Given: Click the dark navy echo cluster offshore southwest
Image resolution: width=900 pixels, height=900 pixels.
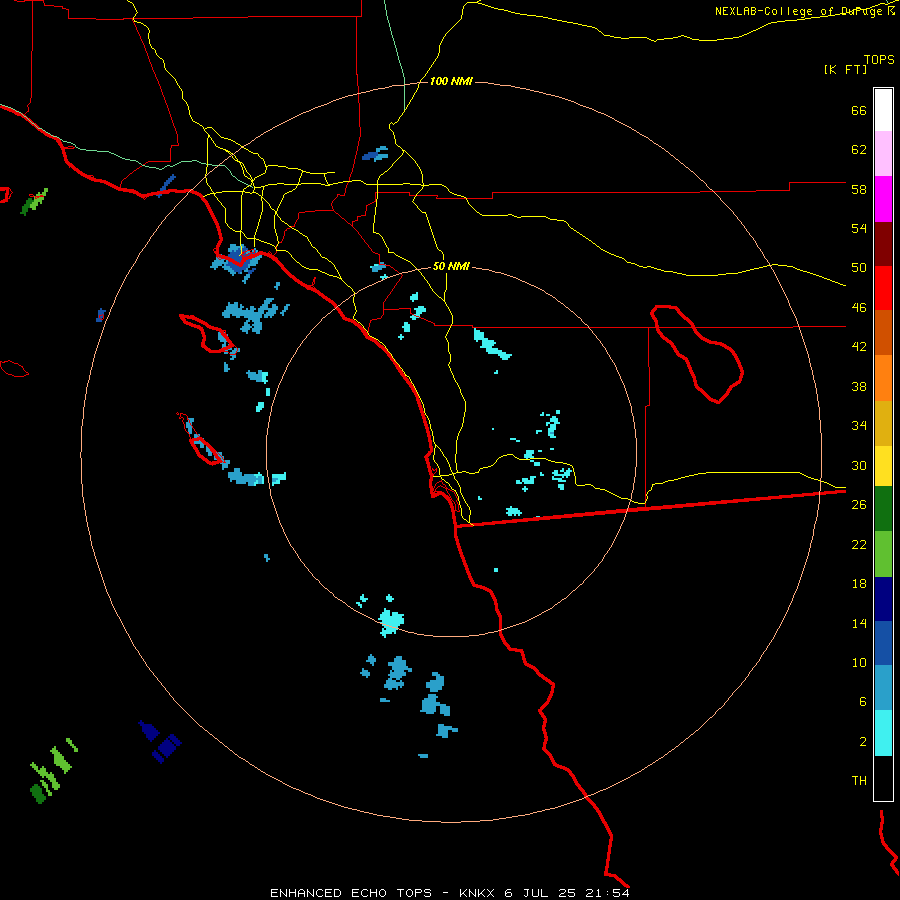Looking at the screenshot, I should tap(161, 742).
